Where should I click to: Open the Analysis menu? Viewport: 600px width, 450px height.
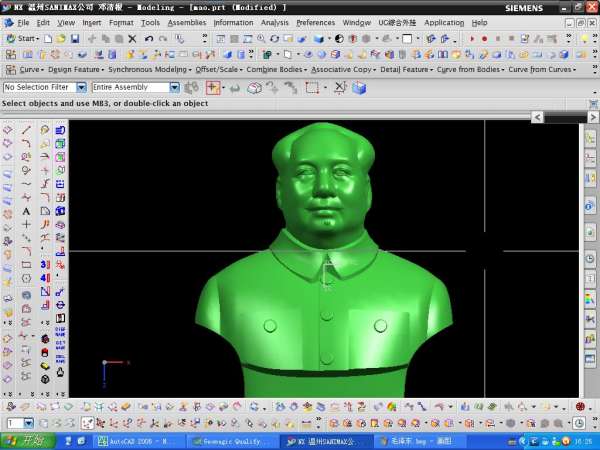click(275, 23)
